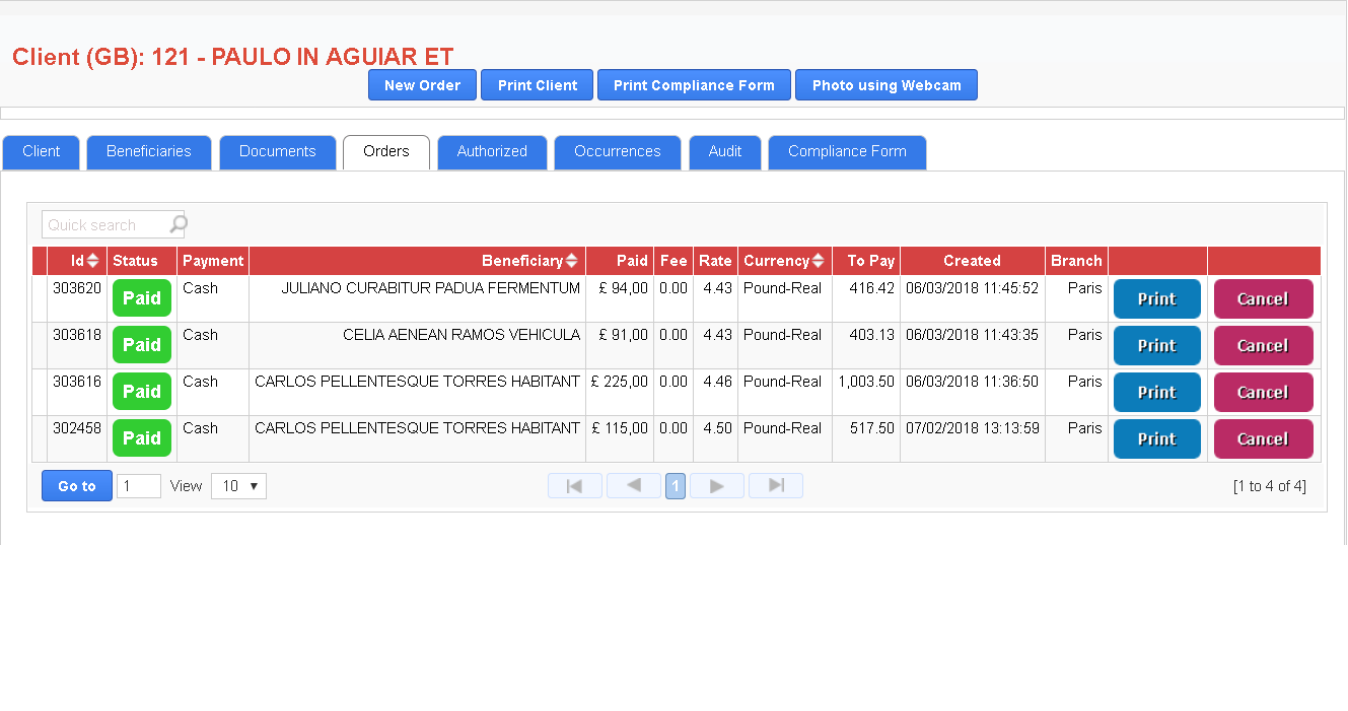The width and height of the screenshot is (1348, 711).
Task: Go to next page arrow in pager
Action: 716,486
